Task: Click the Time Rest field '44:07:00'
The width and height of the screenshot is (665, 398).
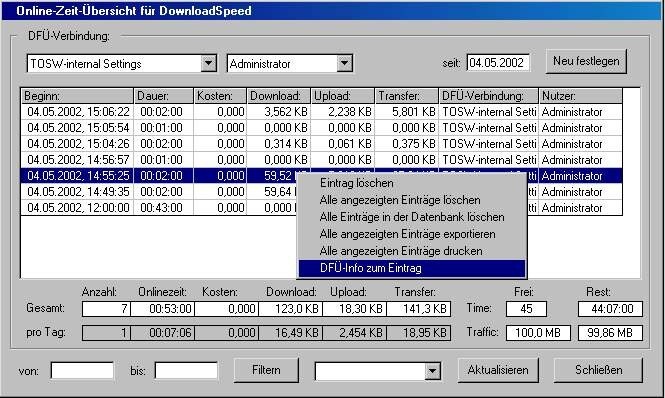Action: 610,308
